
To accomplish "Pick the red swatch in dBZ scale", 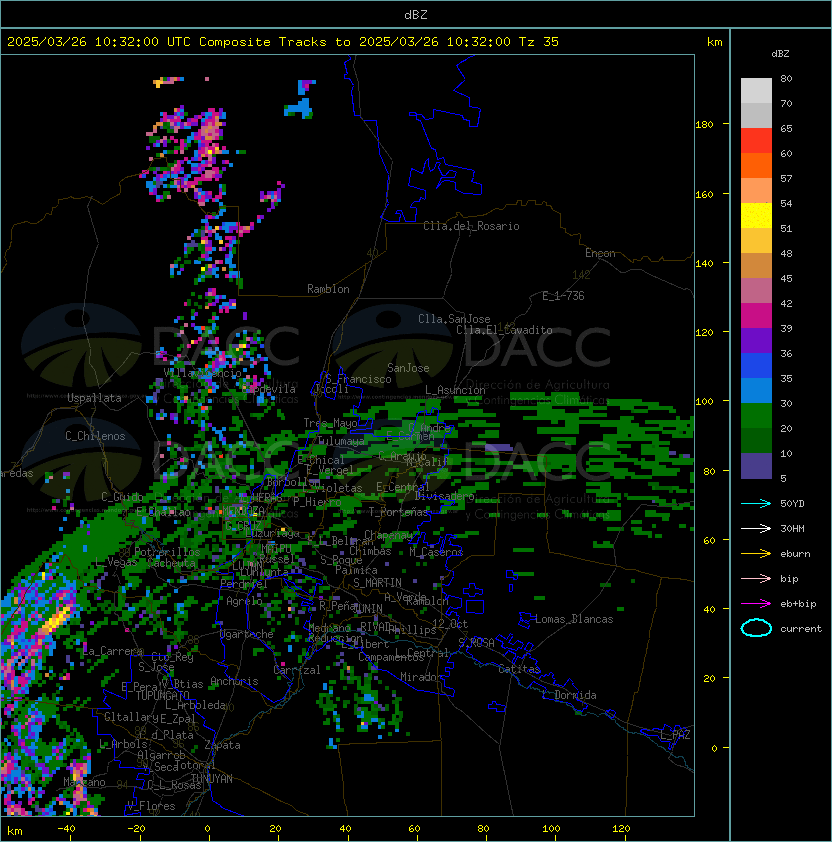I will tap(756, 141).
